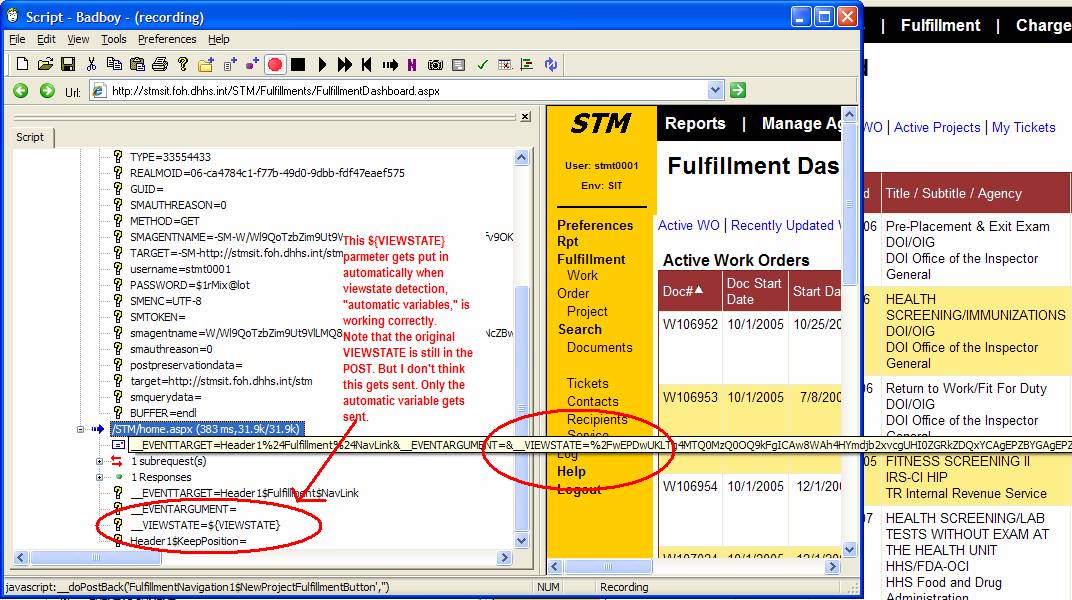The height and width of the screenshot is (600, 1072).
Task: Click the Save floppy disk icon
Action: pyautogui.click(x=68, y=65)
